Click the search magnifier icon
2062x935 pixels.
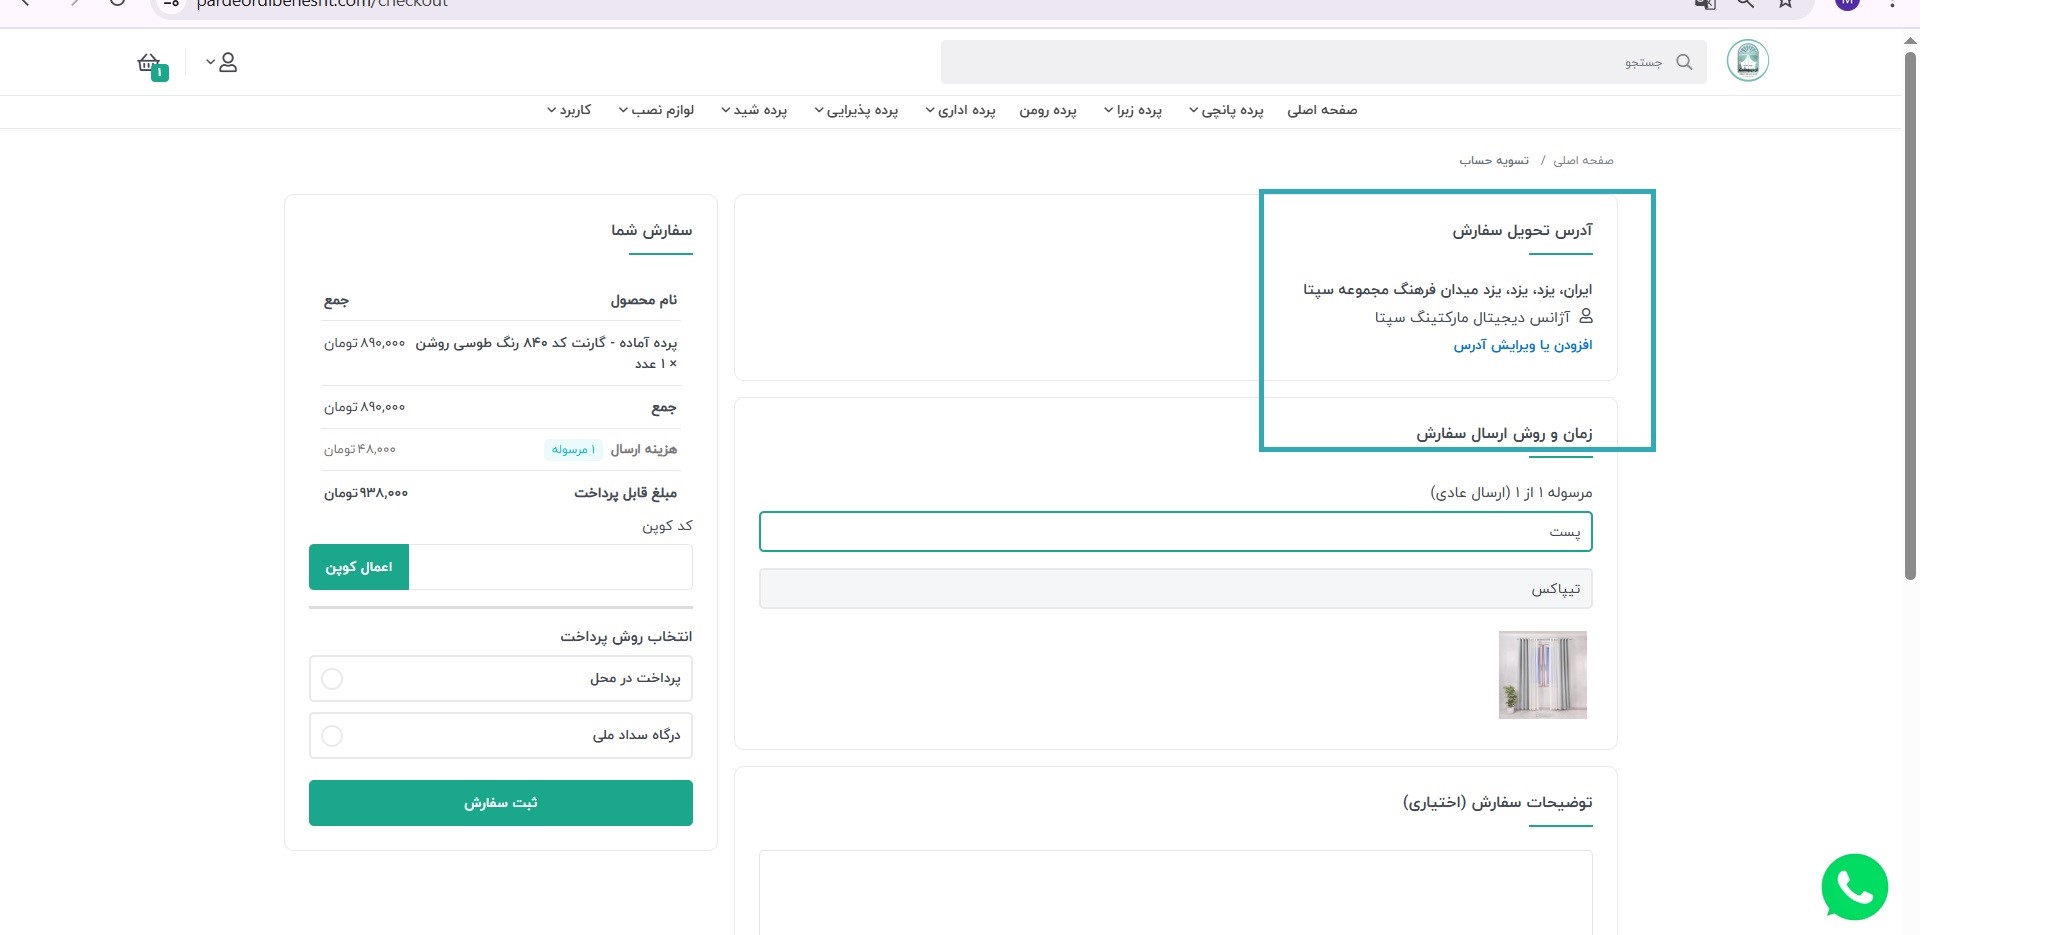(x=1685, y=61)
